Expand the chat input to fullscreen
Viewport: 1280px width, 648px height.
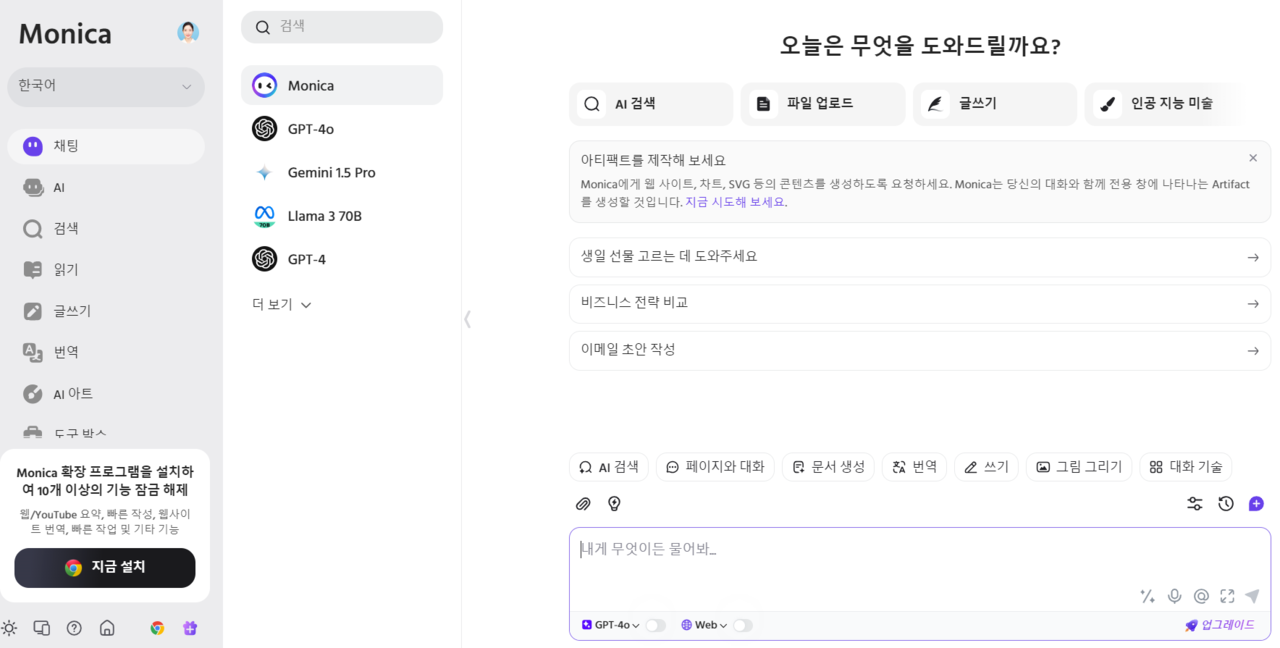(1227, 596)
